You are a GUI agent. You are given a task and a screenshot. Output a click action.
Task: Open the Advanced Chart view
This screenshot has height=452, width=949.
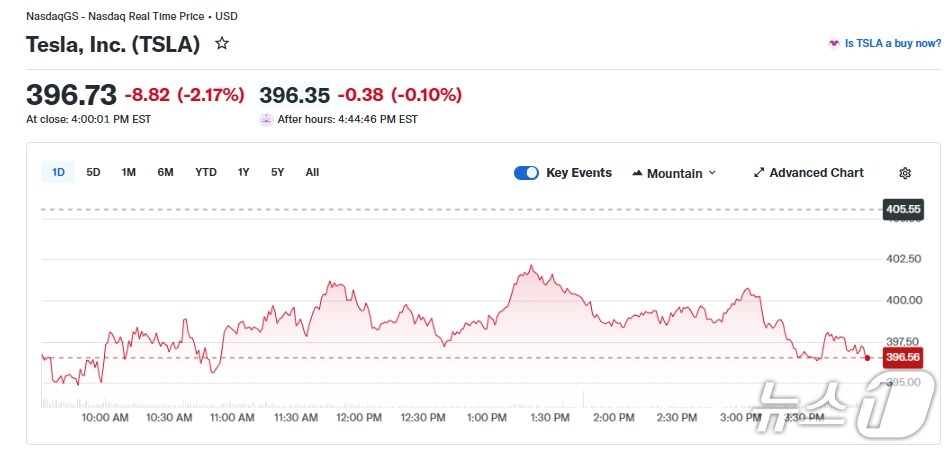click(808, 173)
